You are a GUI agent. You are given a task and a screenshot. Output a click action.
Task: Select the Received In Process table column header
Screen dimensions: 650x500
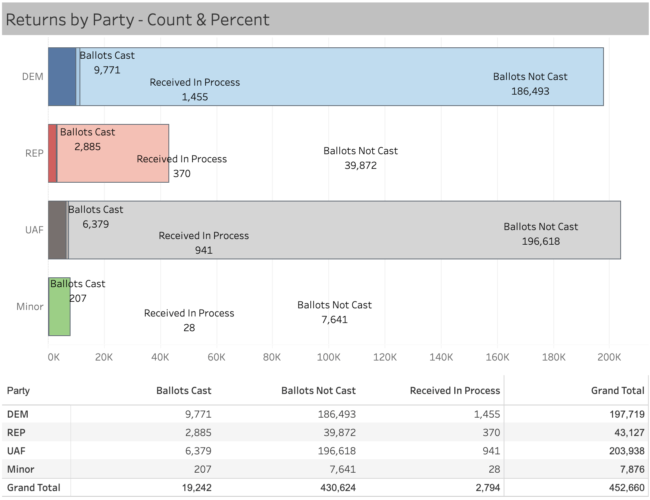point(455,390)
